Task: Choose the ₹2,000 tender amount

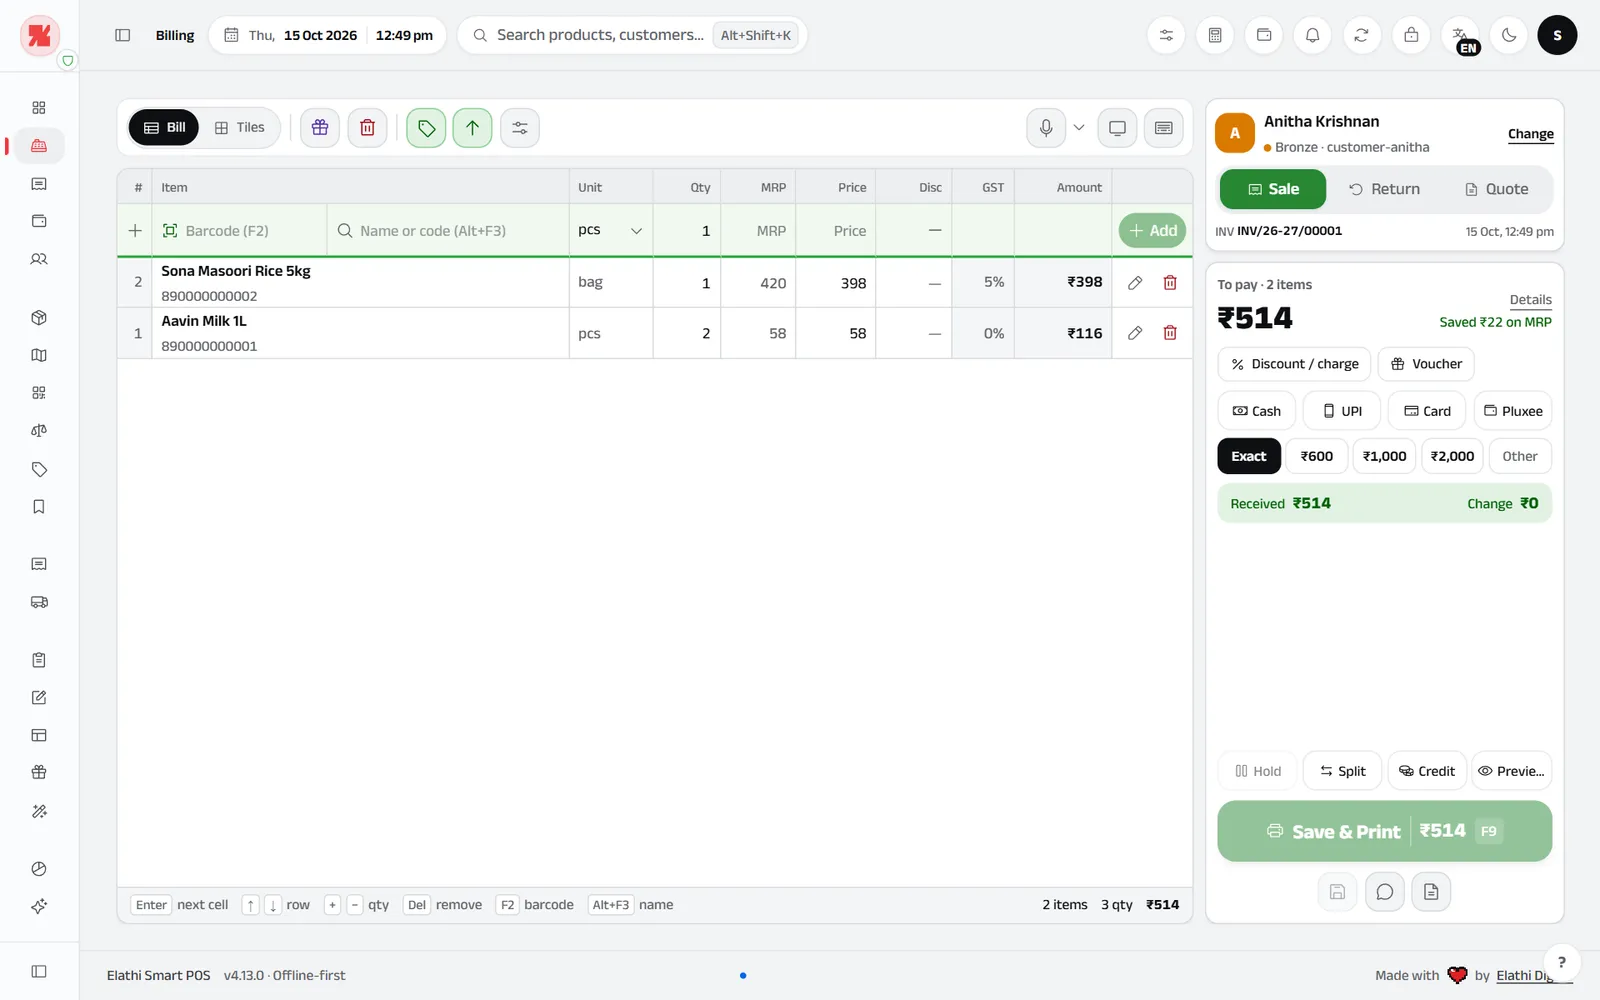Action: 1452,456
